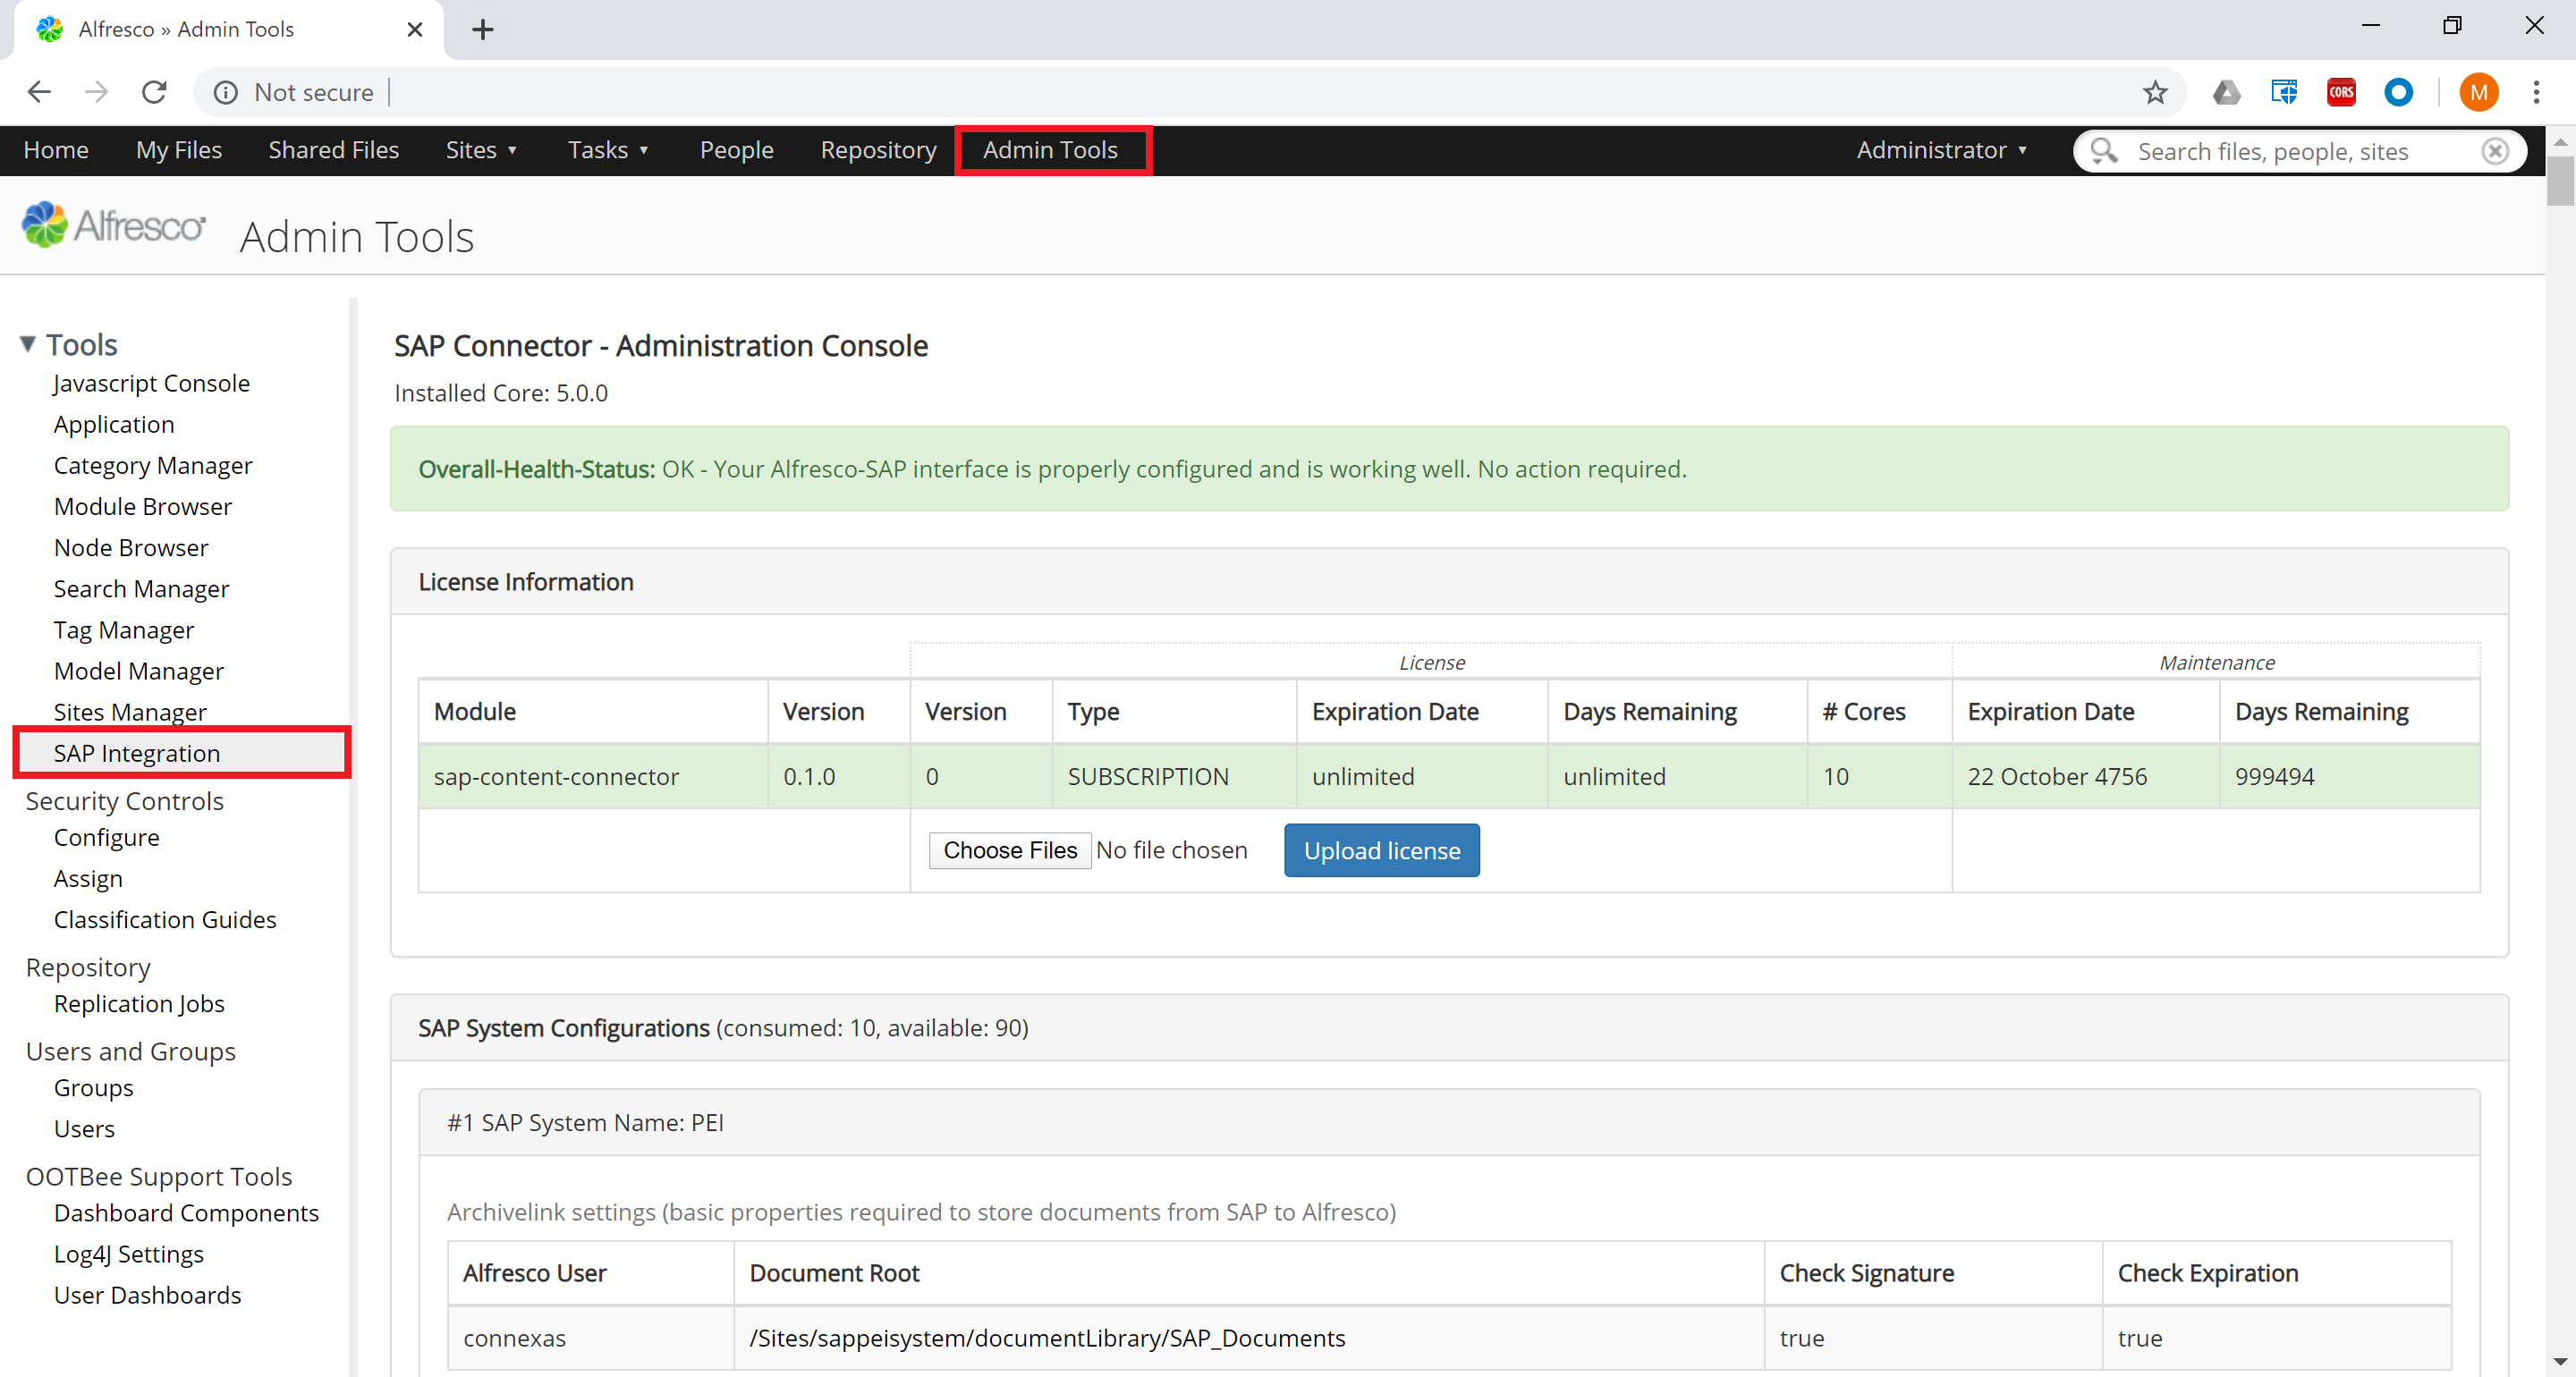The height and width of the screenshot is (1377, 2576).
Task: Open the Sites dropdown
Action: (481, 150)
